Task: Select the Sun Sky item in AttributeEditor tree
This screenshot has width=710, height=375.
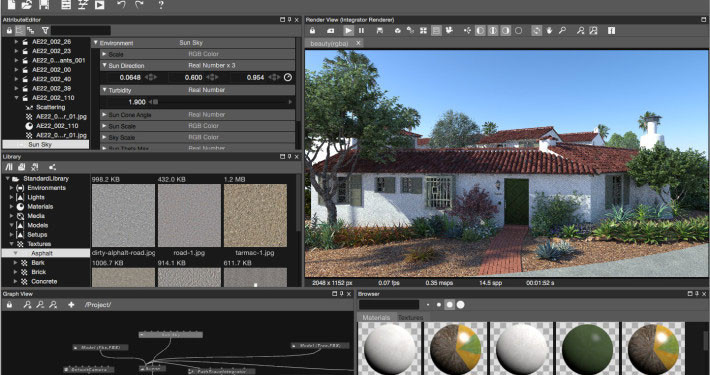Action: 46,144
